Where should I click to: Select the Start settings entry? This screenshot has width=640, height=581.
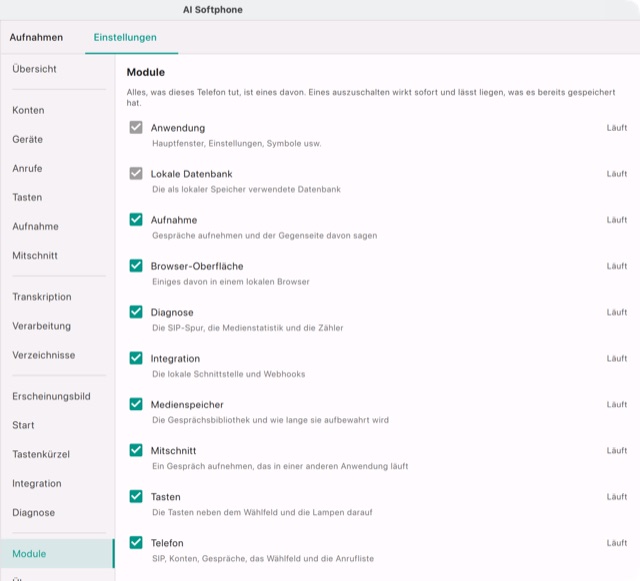pyautogui.click(x=23, y=425)
